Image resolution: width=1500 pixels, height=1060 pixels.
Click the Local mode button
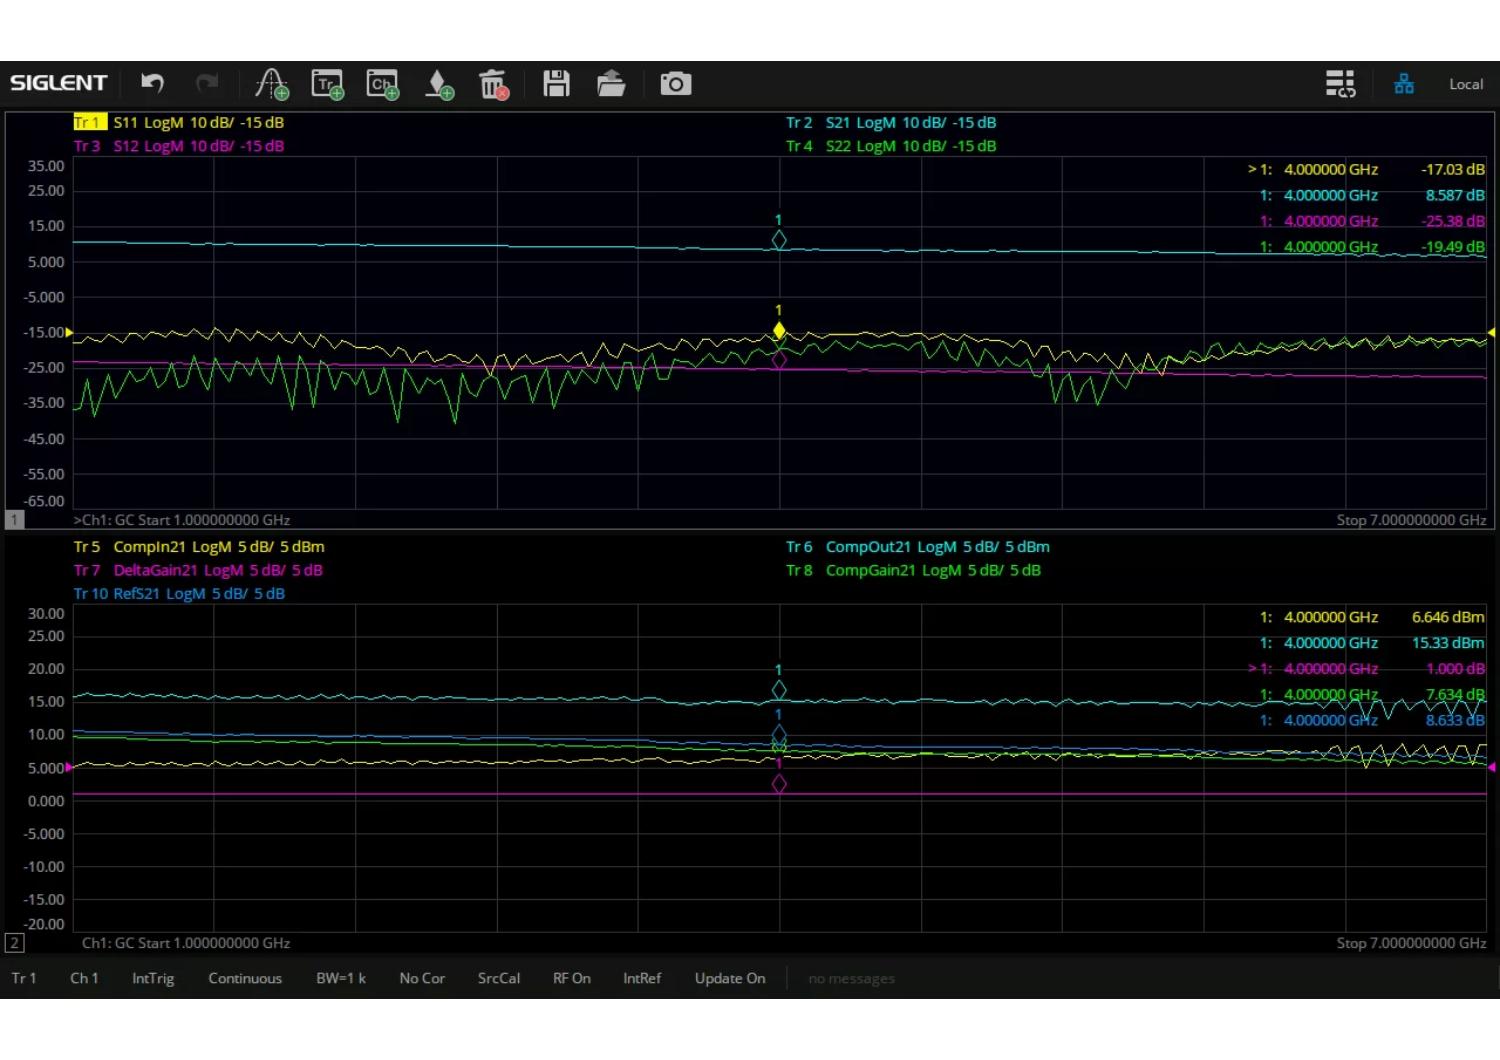(x=1465, y=84)
